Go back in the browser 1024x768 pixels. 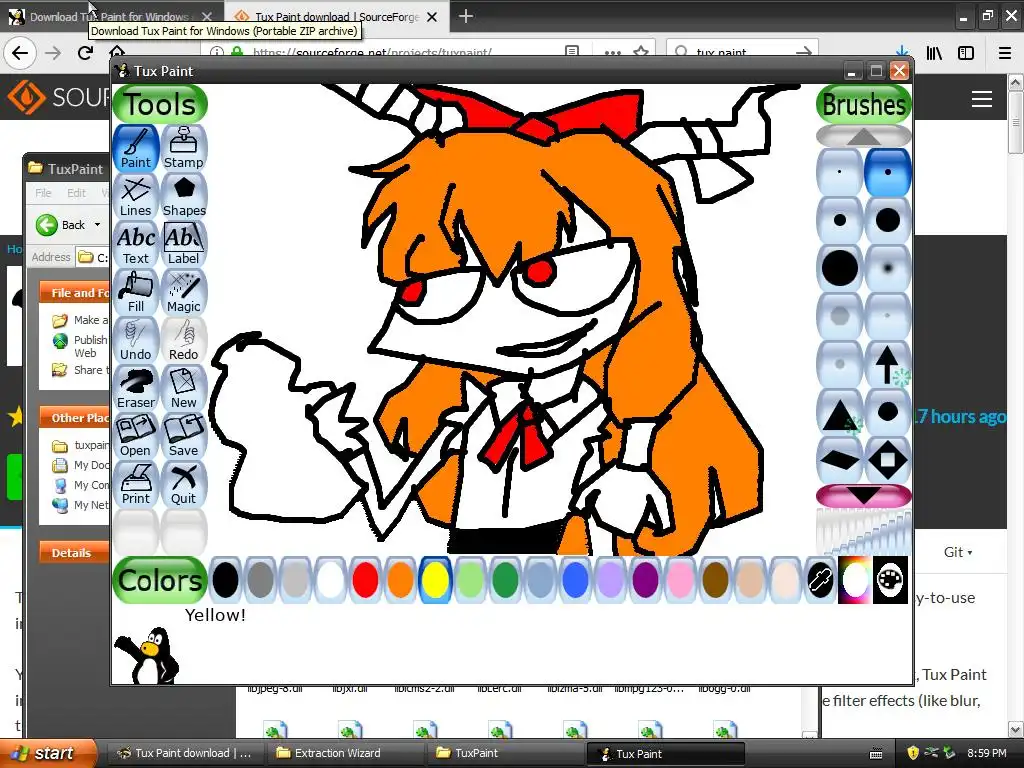pos(20,52)
